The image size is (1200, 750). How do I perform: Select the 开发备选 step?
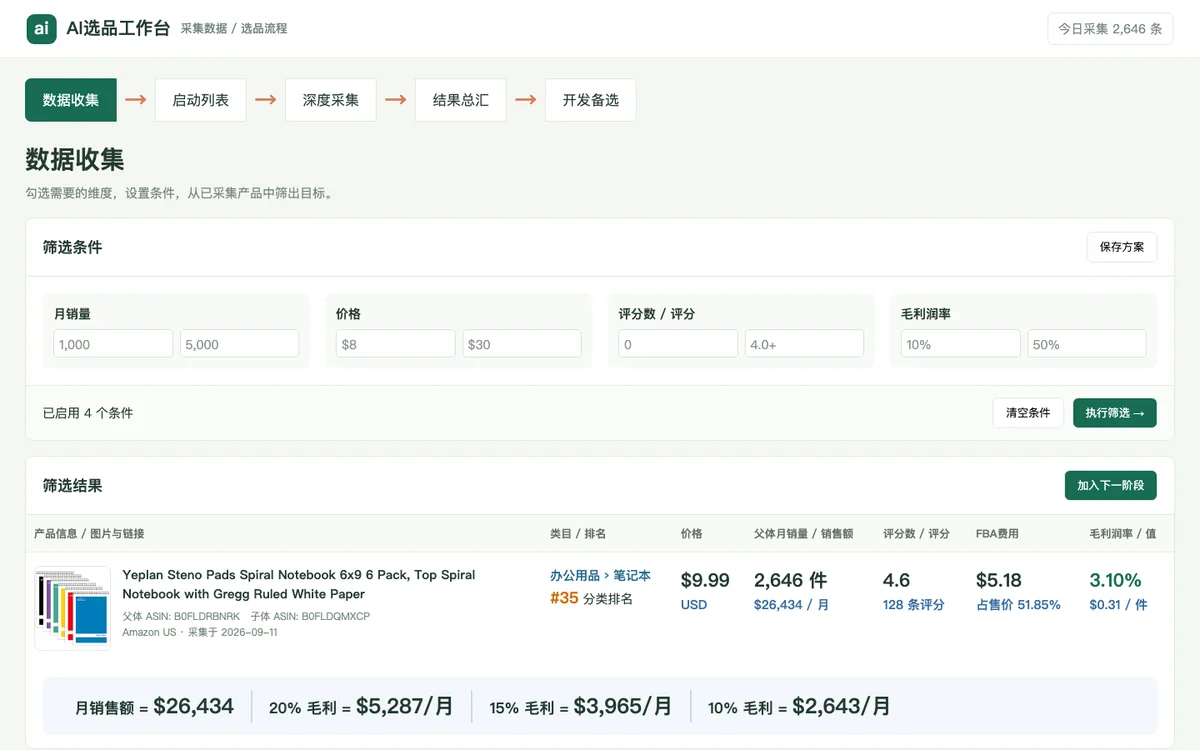pyautogui.click(x=591, y=100)
